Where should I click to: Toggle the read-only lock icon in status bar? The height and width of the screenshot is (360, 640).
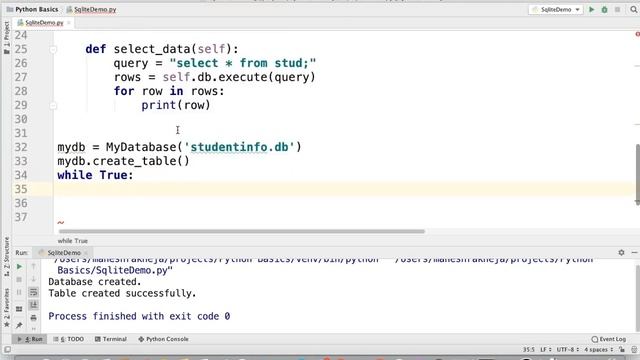[622, 350]
